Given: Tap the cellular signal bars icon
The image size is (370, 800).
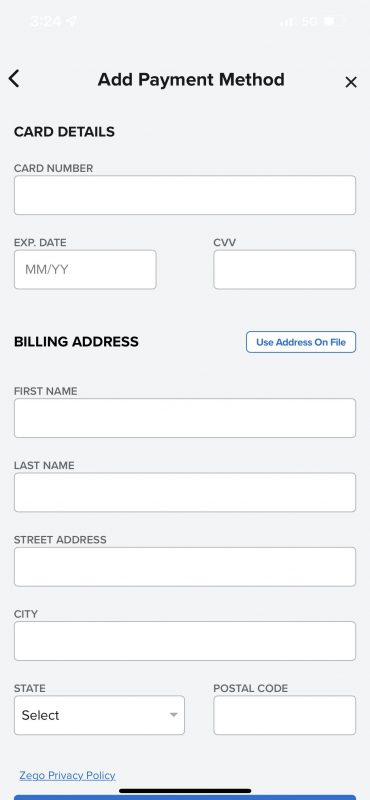Looking at the screenshot, I should pyautogui.click(x=287, y=21).
